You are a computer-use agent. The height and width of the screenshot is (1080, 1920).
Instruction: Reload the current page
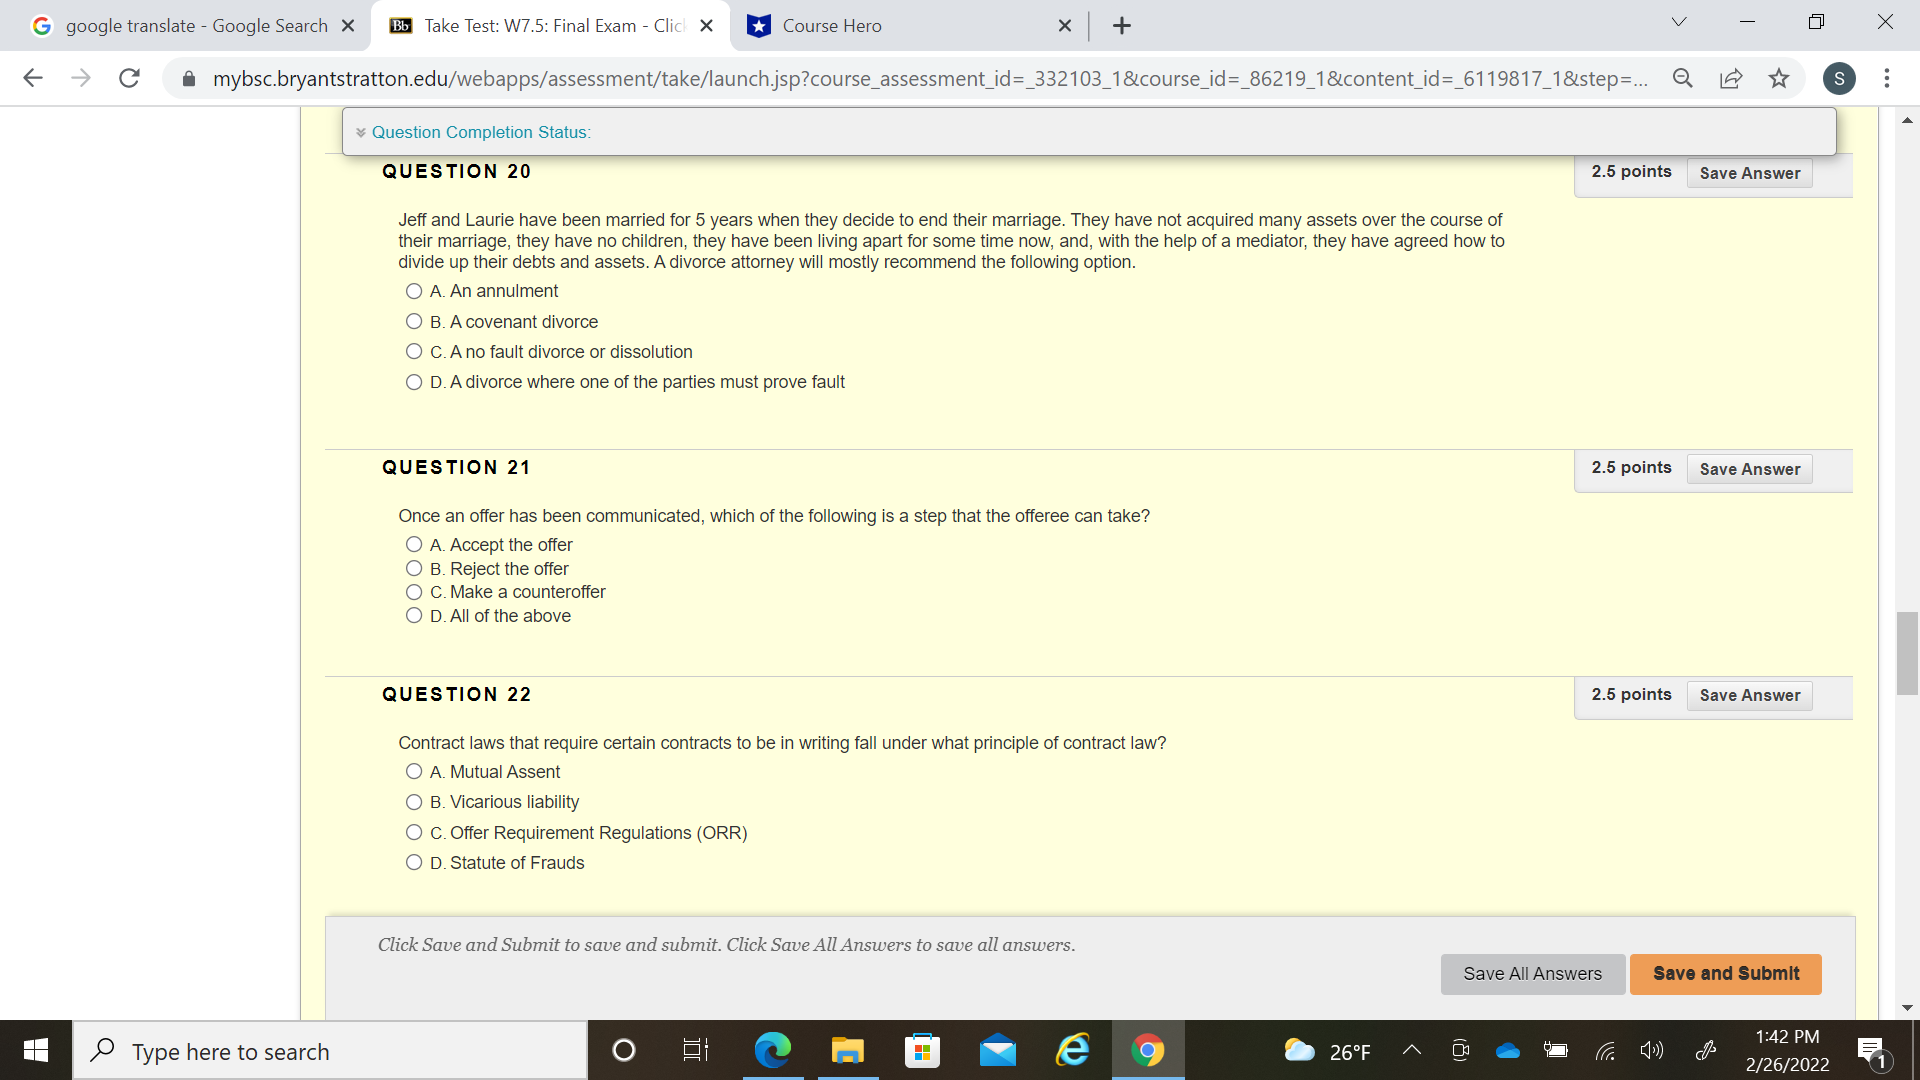pos(129,78)
